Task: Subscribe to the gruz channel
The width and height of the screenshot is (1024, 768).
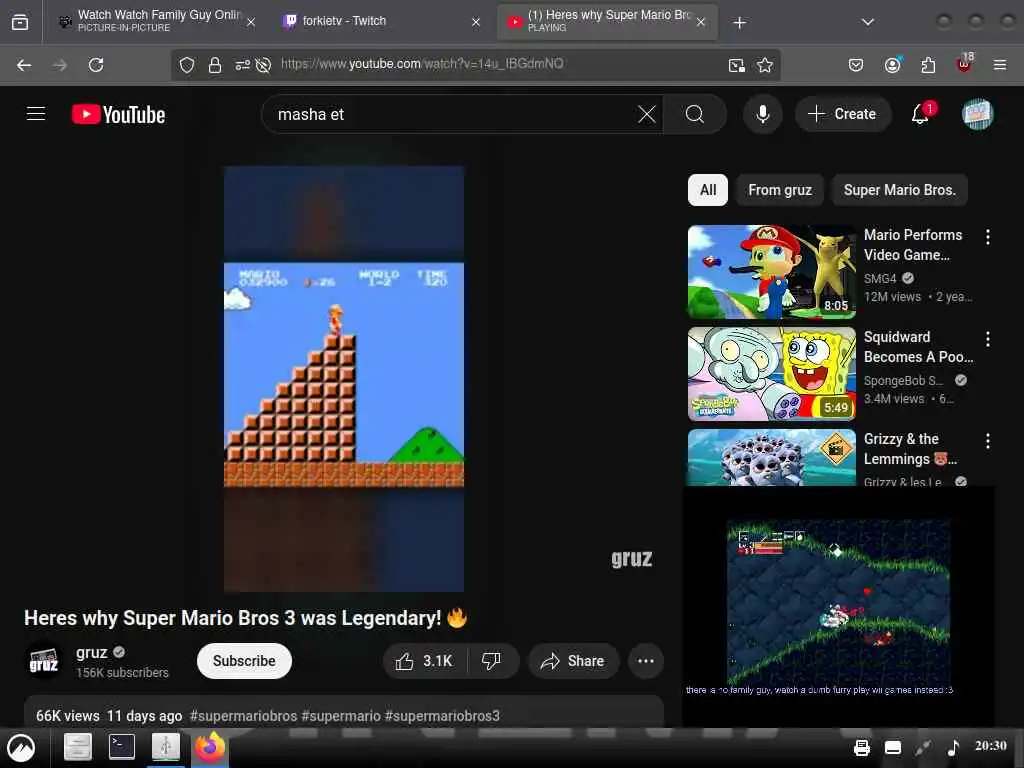Action: coord(244,661)
